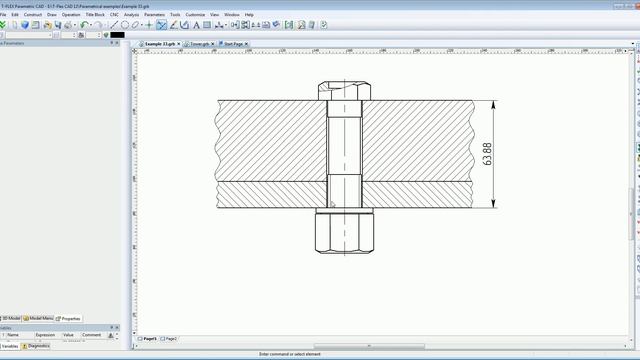Click the green undo arrow
The height and width of the screenshot is (360, 640).
point(84,25)
